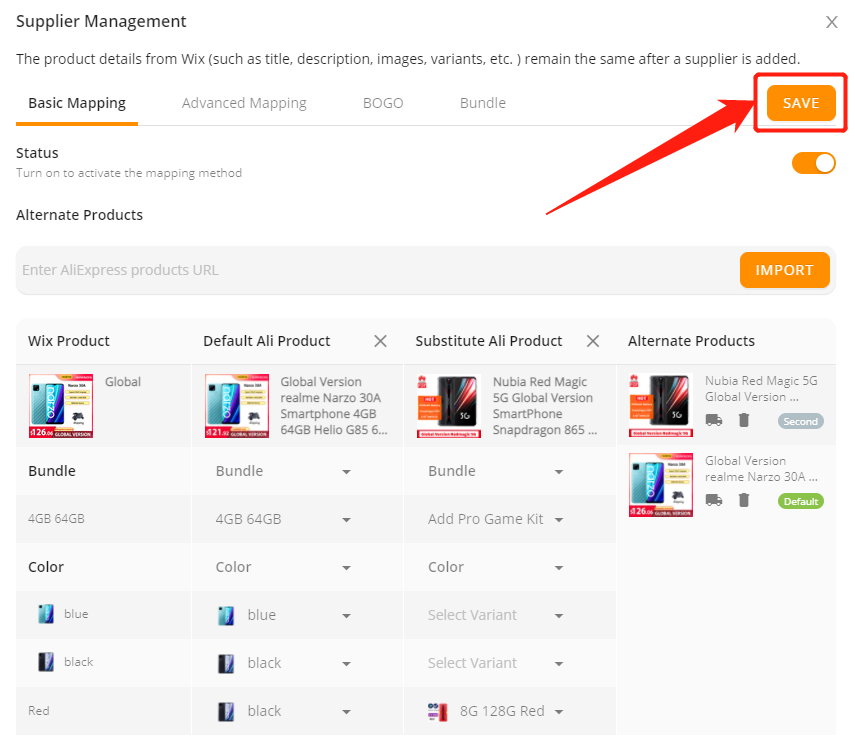
Task: Remove the Substitute Ali Product column
Action: click(593, 341)
